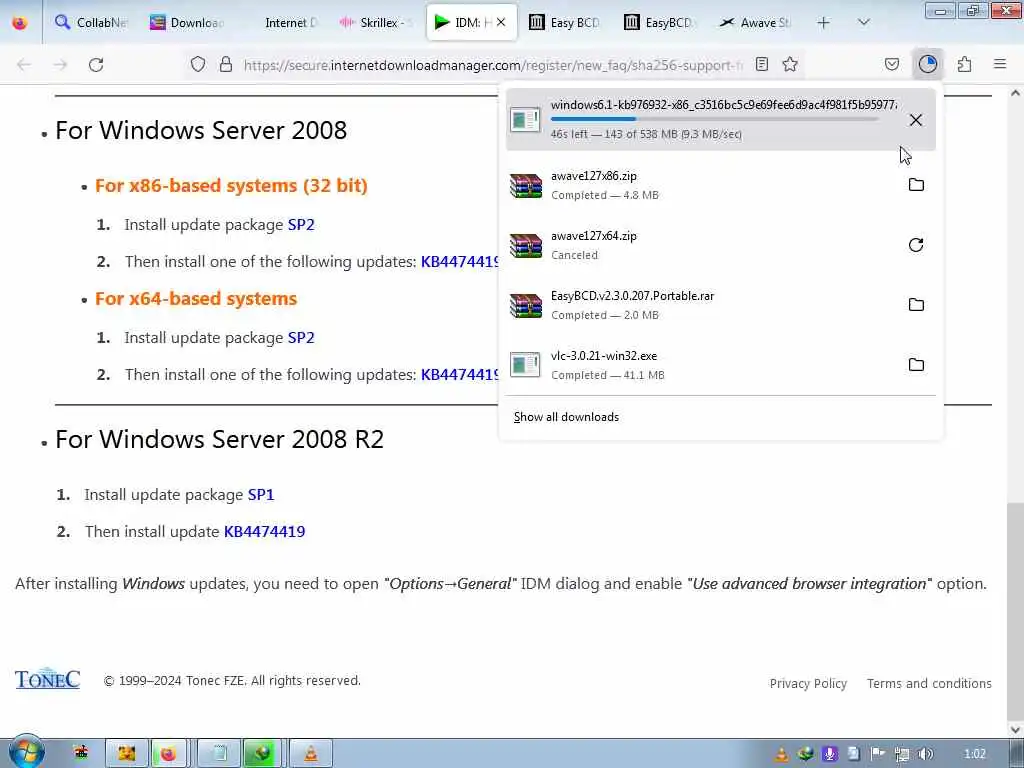This screenshot has height=768, width=1024.
Task: Open the Windows Start menu
Action: click(x=26, y=752)
